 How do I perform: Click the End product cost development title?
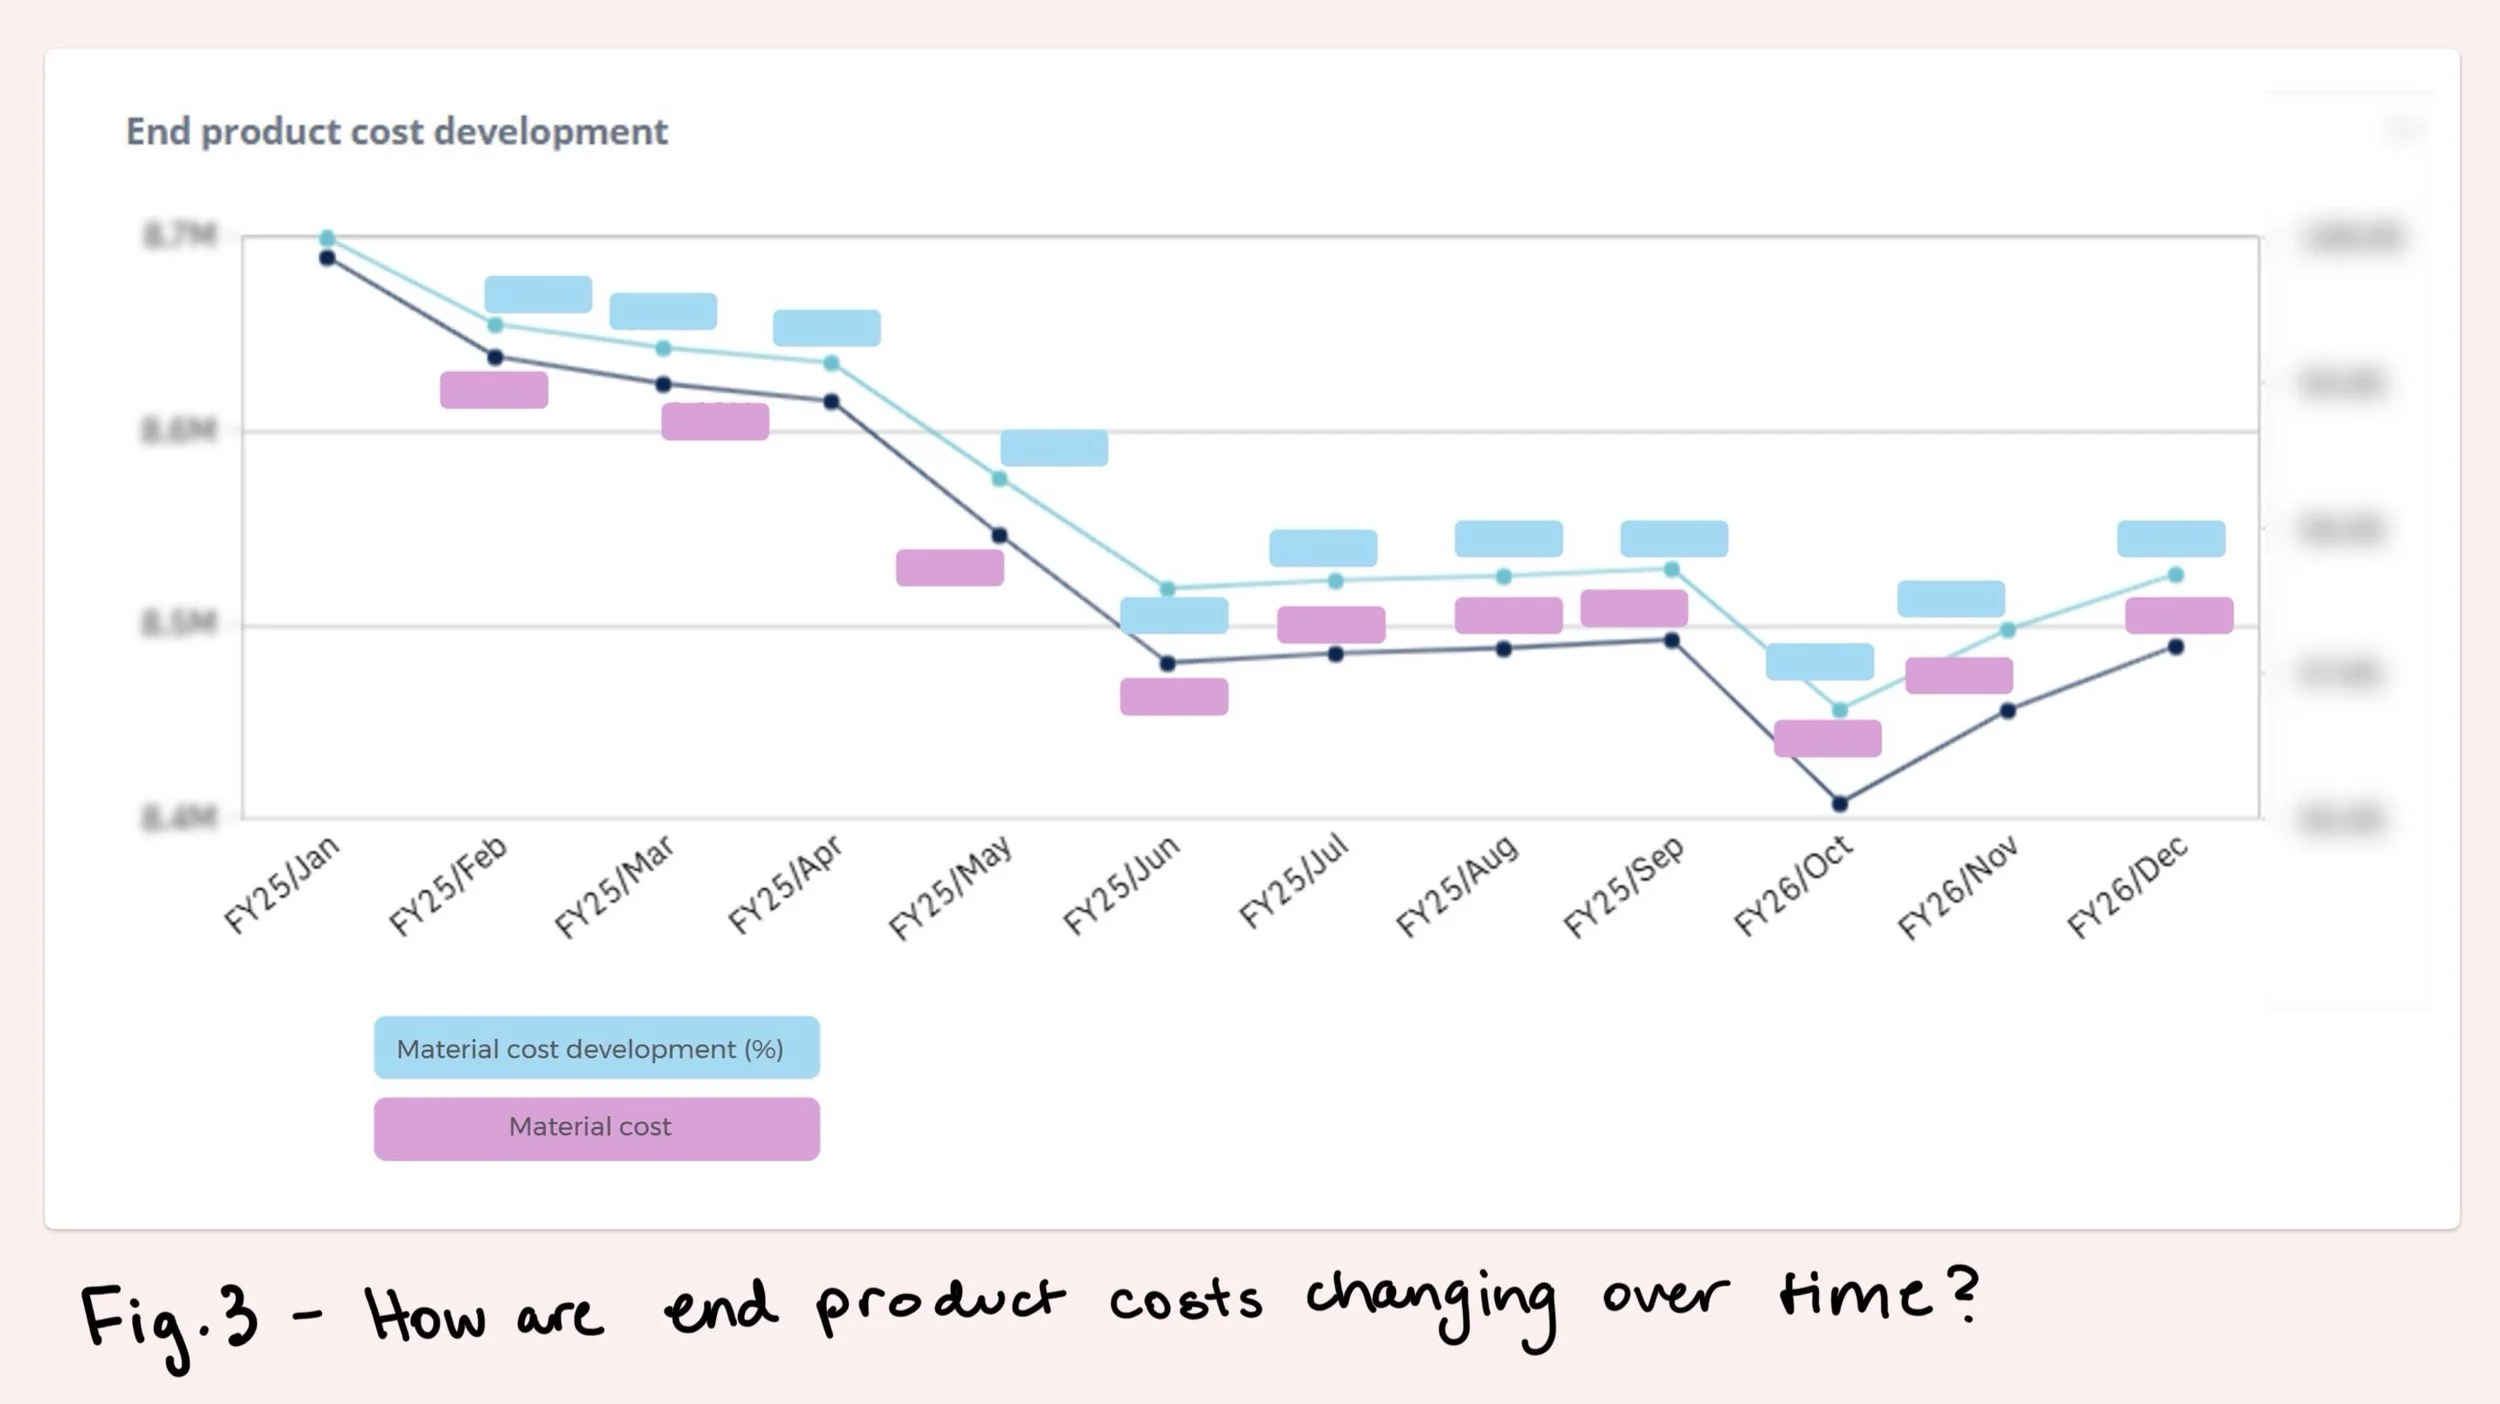(x=396, y=132)
